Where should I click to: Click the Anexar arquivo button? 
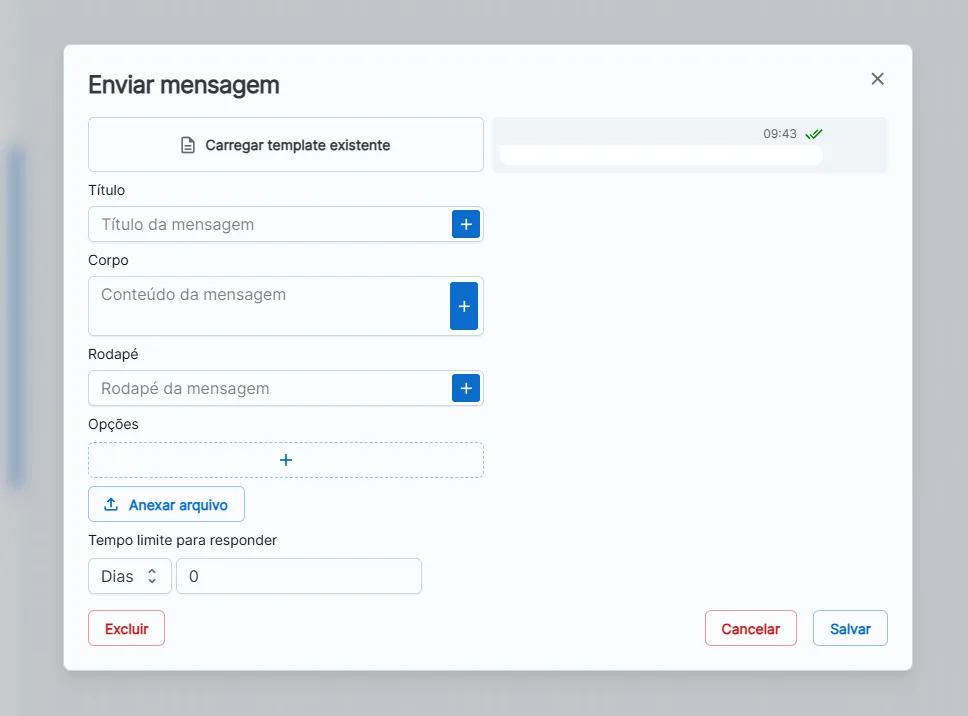tap(167, 504)
